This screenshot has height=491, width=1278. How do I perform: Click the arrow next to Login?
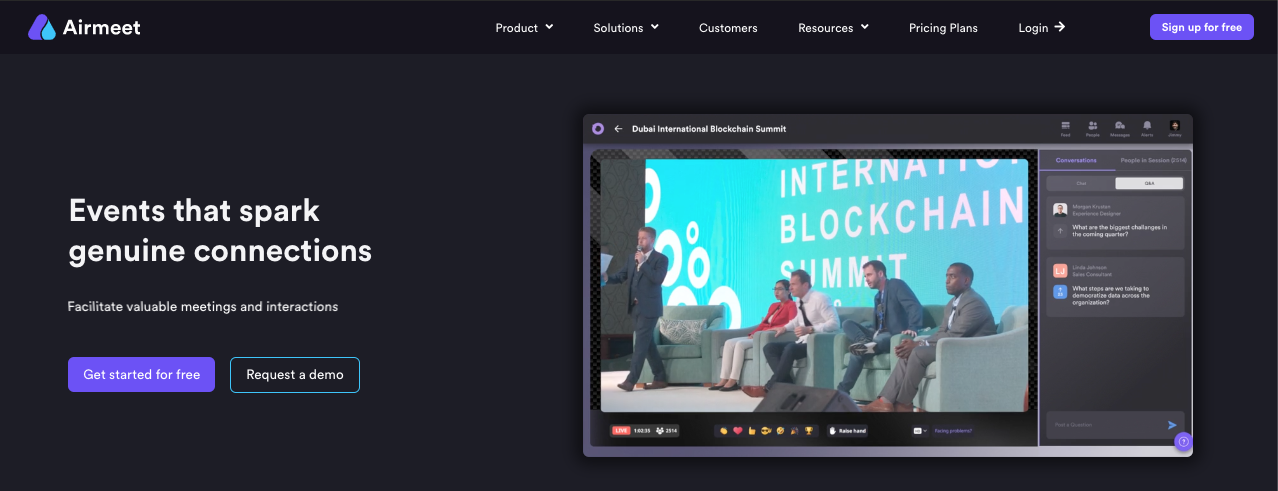[x=1059, y=27]
